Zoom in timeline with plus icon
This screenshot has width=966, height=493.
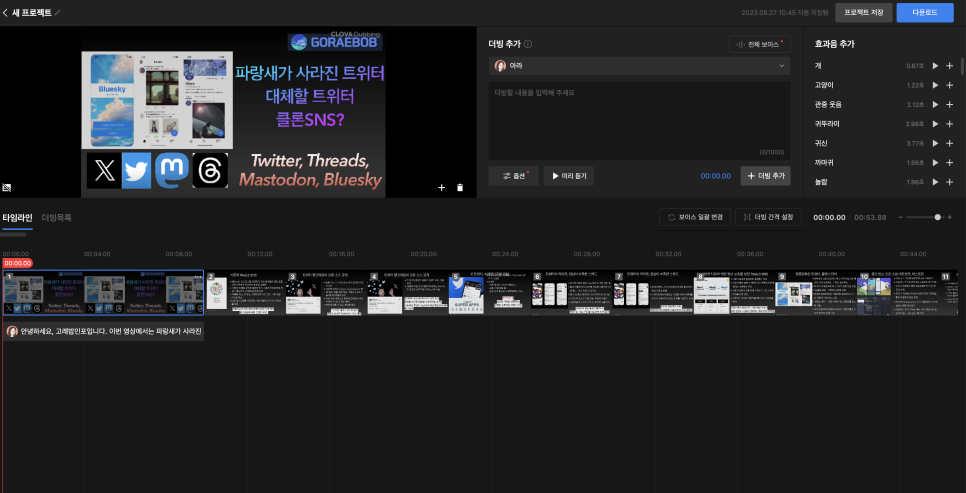pyautogui.click(x=949, y=218)
